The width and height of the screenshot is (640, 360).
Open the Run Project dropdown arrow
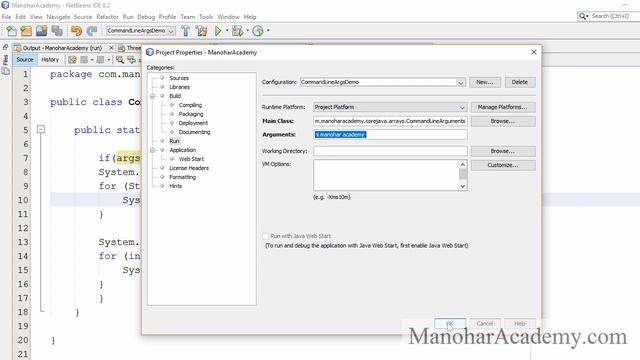227,31
